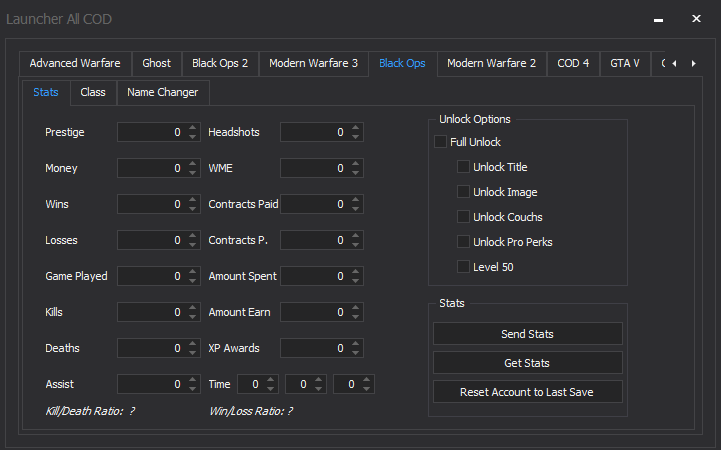Open the Class sub-tab
Screen dimensions: 721x450
click(x=93, y=92)
